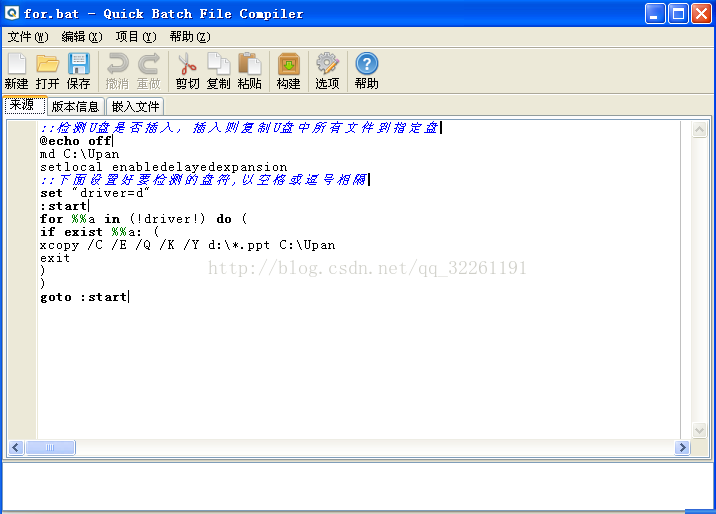Screen dimensions: 716x514
Task: Click the xcopy command line
Action: coord(187,245)
